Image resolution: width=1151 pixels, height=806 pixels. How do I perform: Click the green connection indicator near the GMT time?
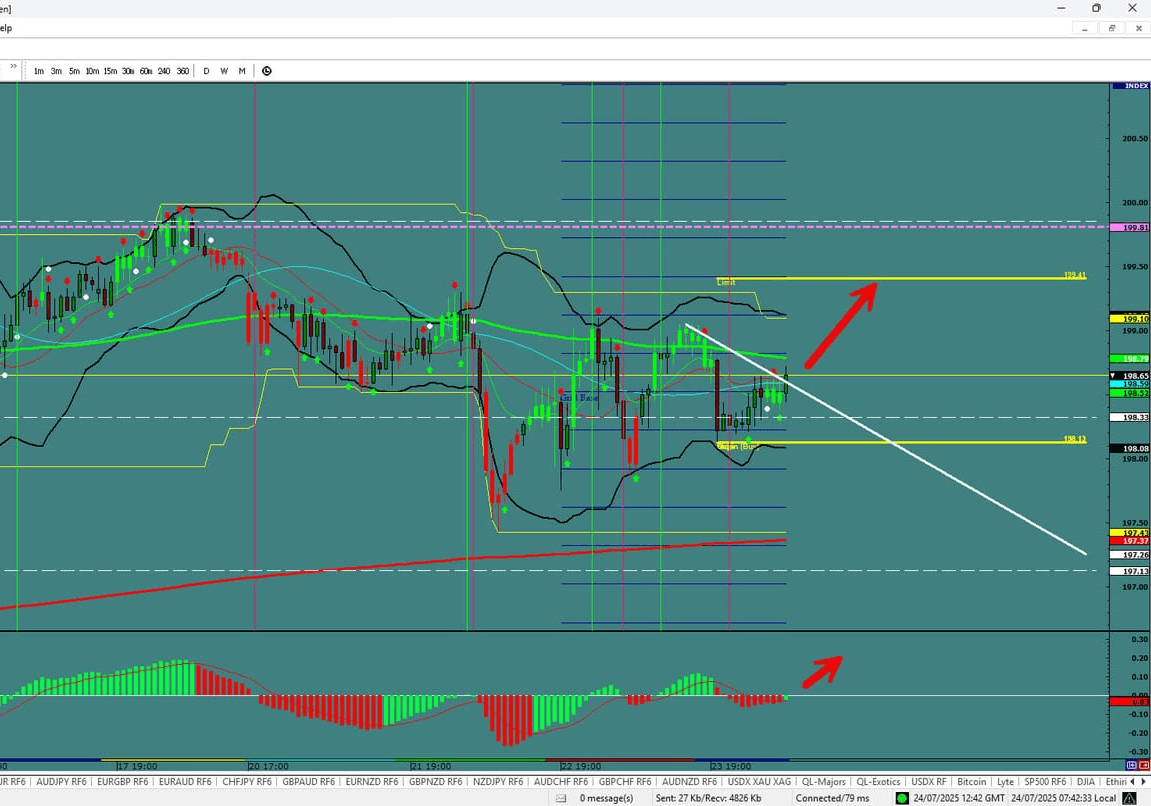point(903,798)
